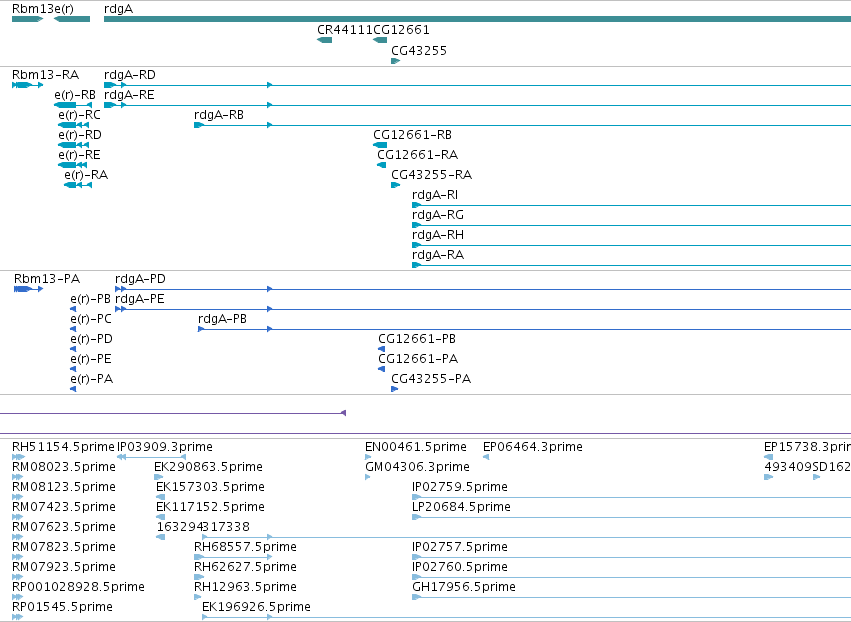851x622 pixels.
Task: Click the long rdgA gene bar in the top track
Action: [x=477, y=19]
